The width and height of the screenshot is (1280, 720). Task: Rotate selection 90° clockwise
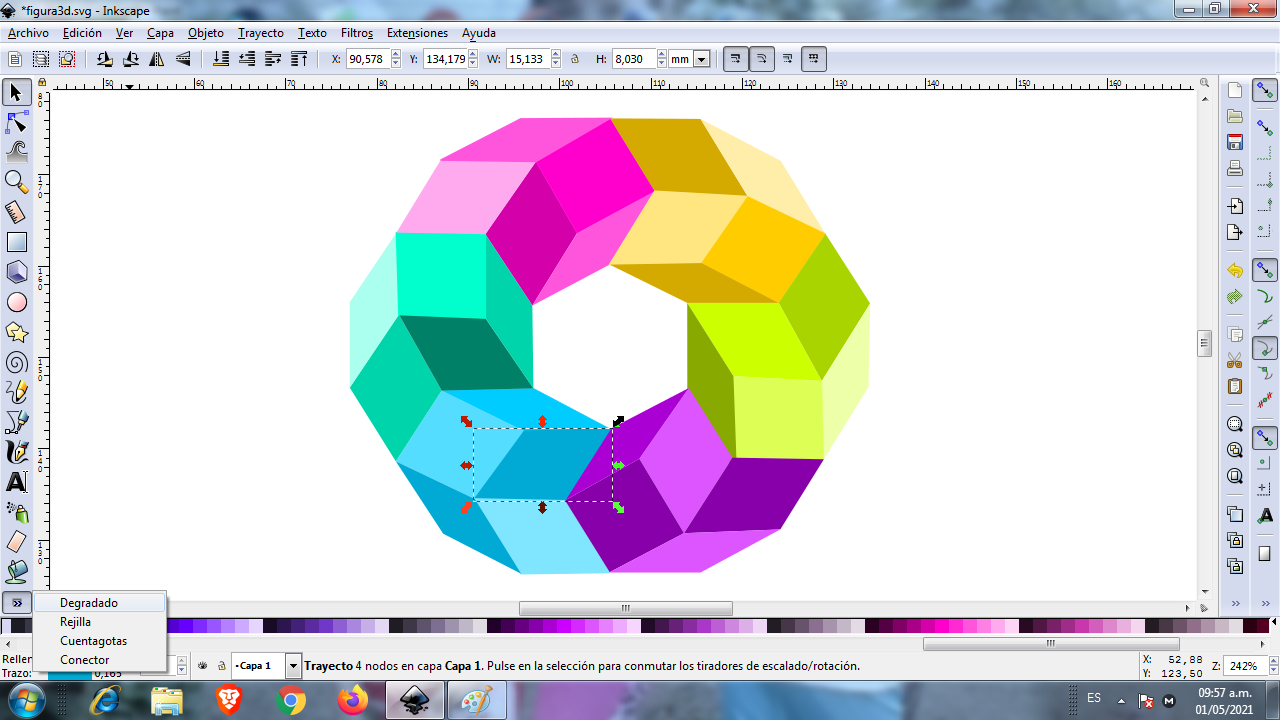coord(130,59)
